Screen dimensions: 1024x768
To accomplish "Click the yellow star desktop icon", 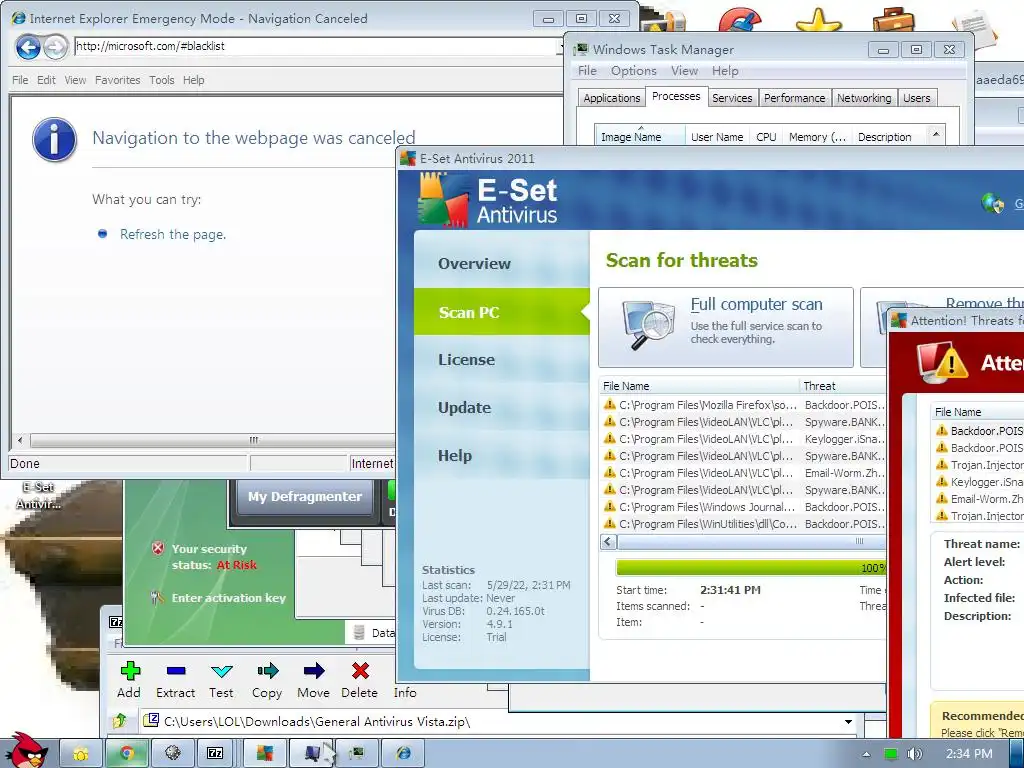I will pos(818,20).
